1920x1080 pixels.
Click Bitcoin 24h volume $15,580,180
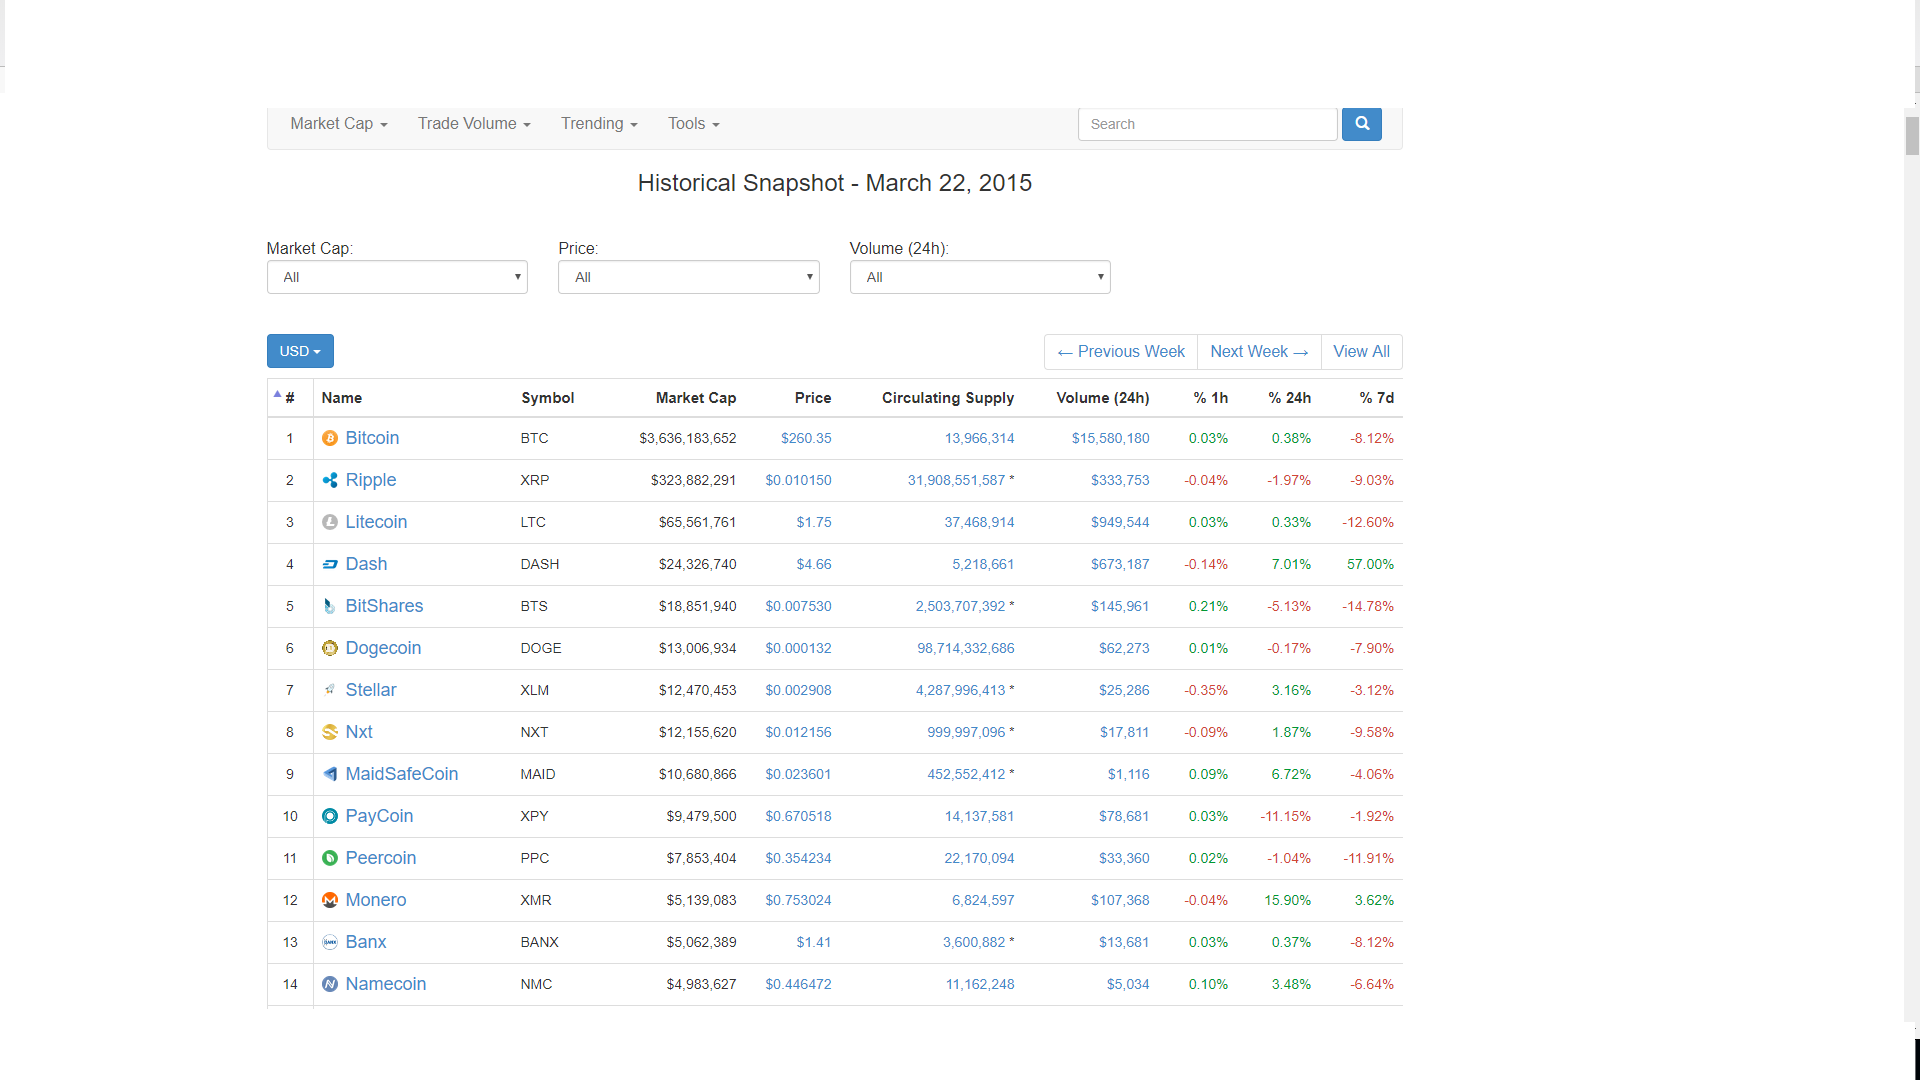point(1111,438)
